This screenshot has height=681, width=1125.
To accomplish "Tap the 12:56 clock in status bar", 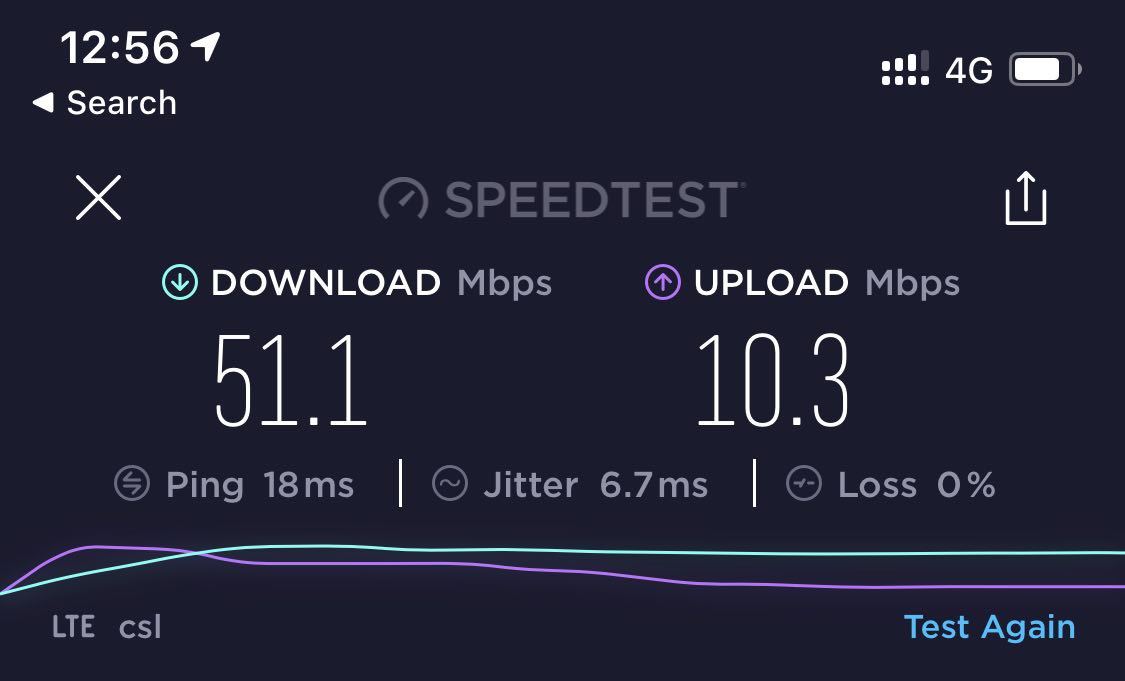I will click(x=119, y=48).
